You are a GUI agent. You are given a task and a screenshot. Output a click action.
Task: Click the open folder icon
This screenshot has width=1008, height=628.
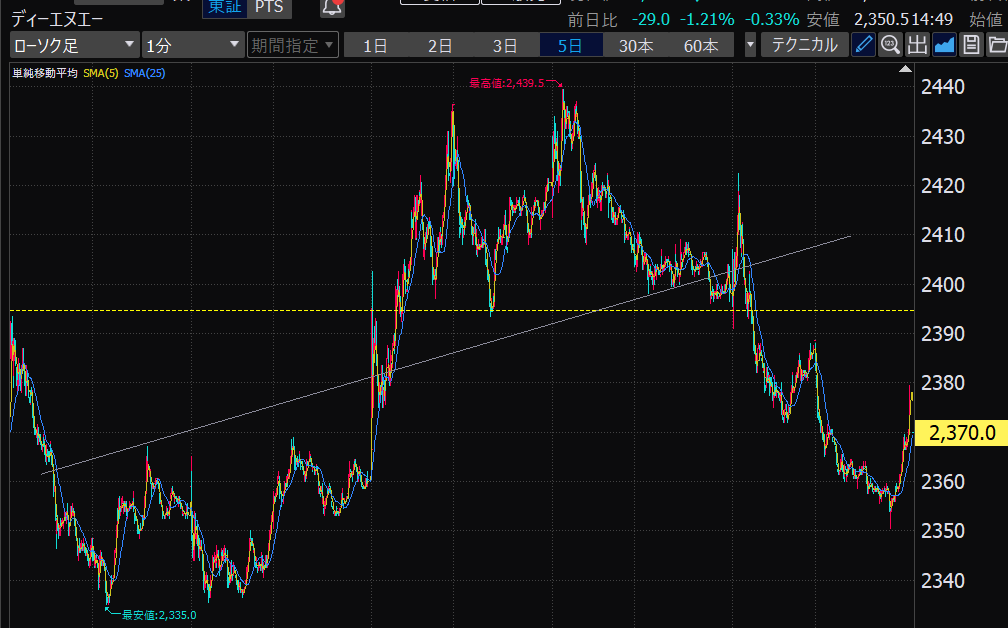pyautogui.click(x=997, y=45)
